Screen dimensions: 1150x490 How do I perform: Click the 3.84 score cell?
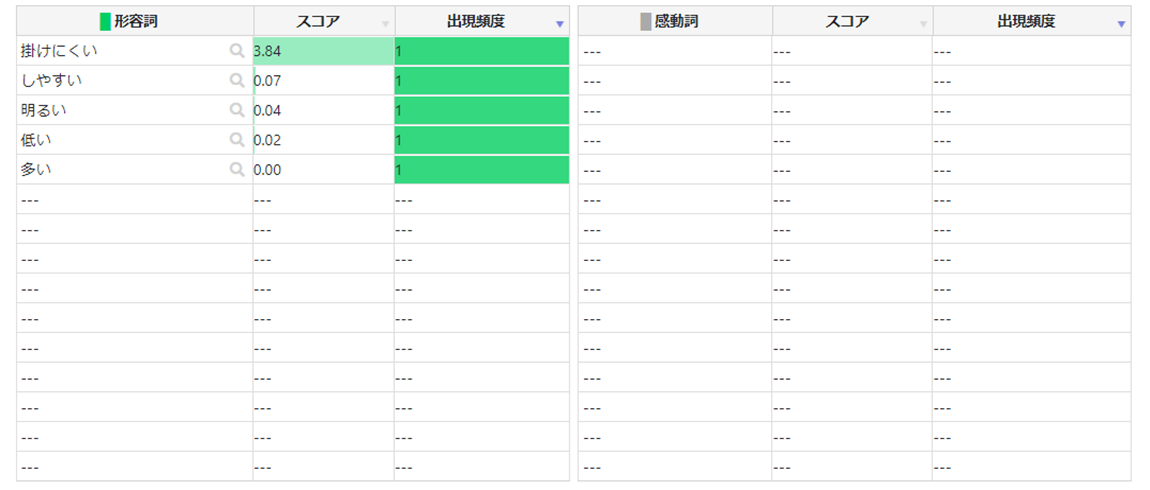323,50
